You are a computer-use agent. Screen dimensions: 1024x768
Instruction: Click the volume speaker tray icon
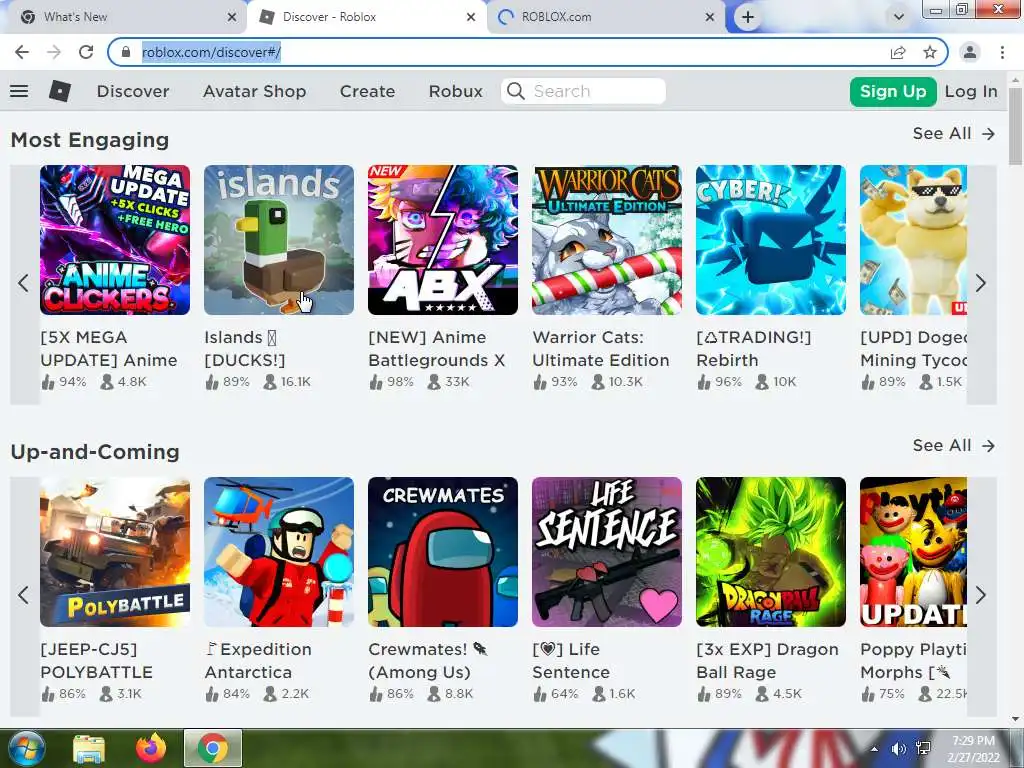[x=899, y=749]
